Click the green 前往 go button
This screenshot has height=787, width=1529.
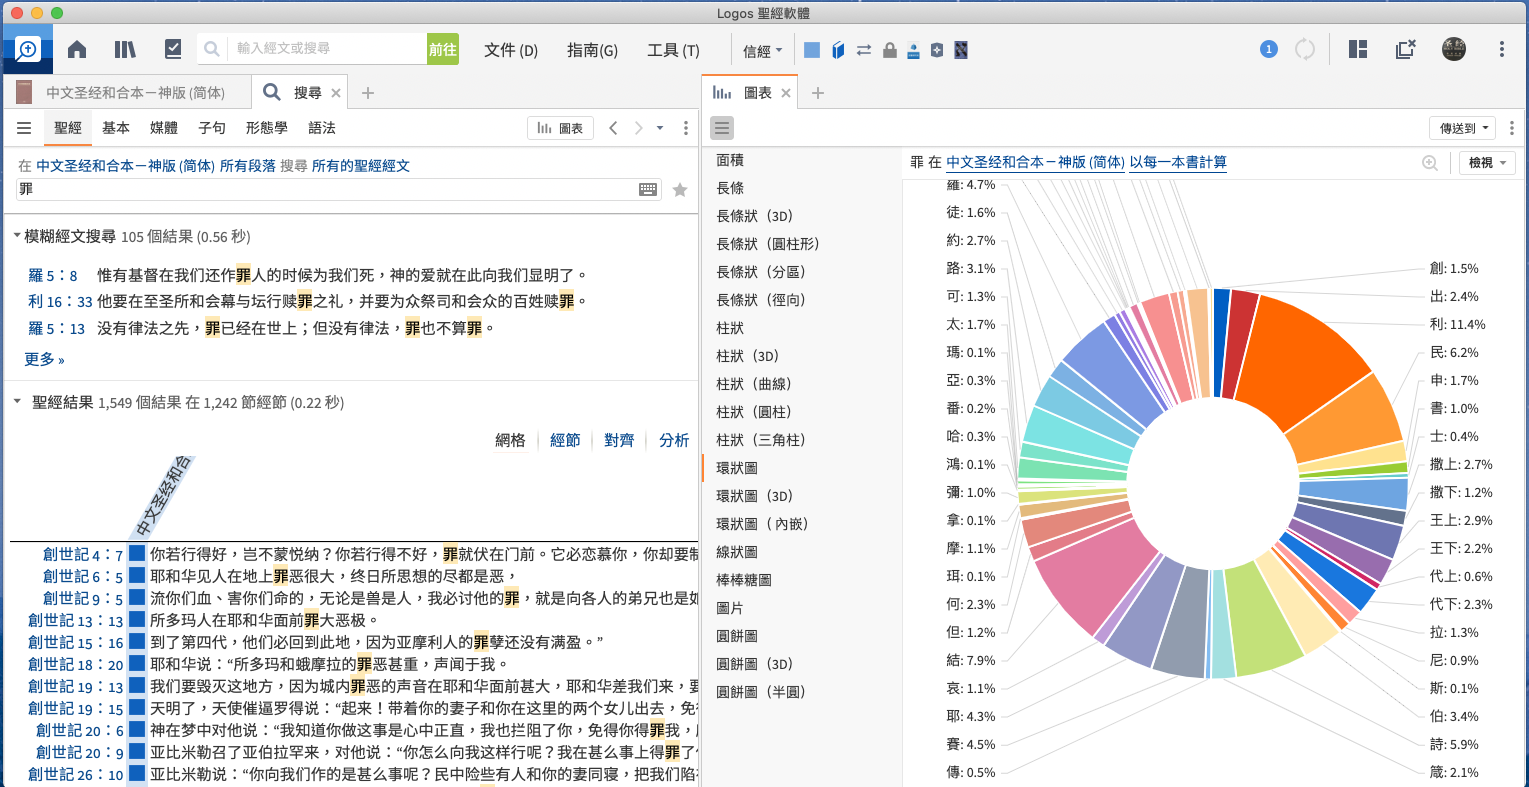tap(443, 49)
